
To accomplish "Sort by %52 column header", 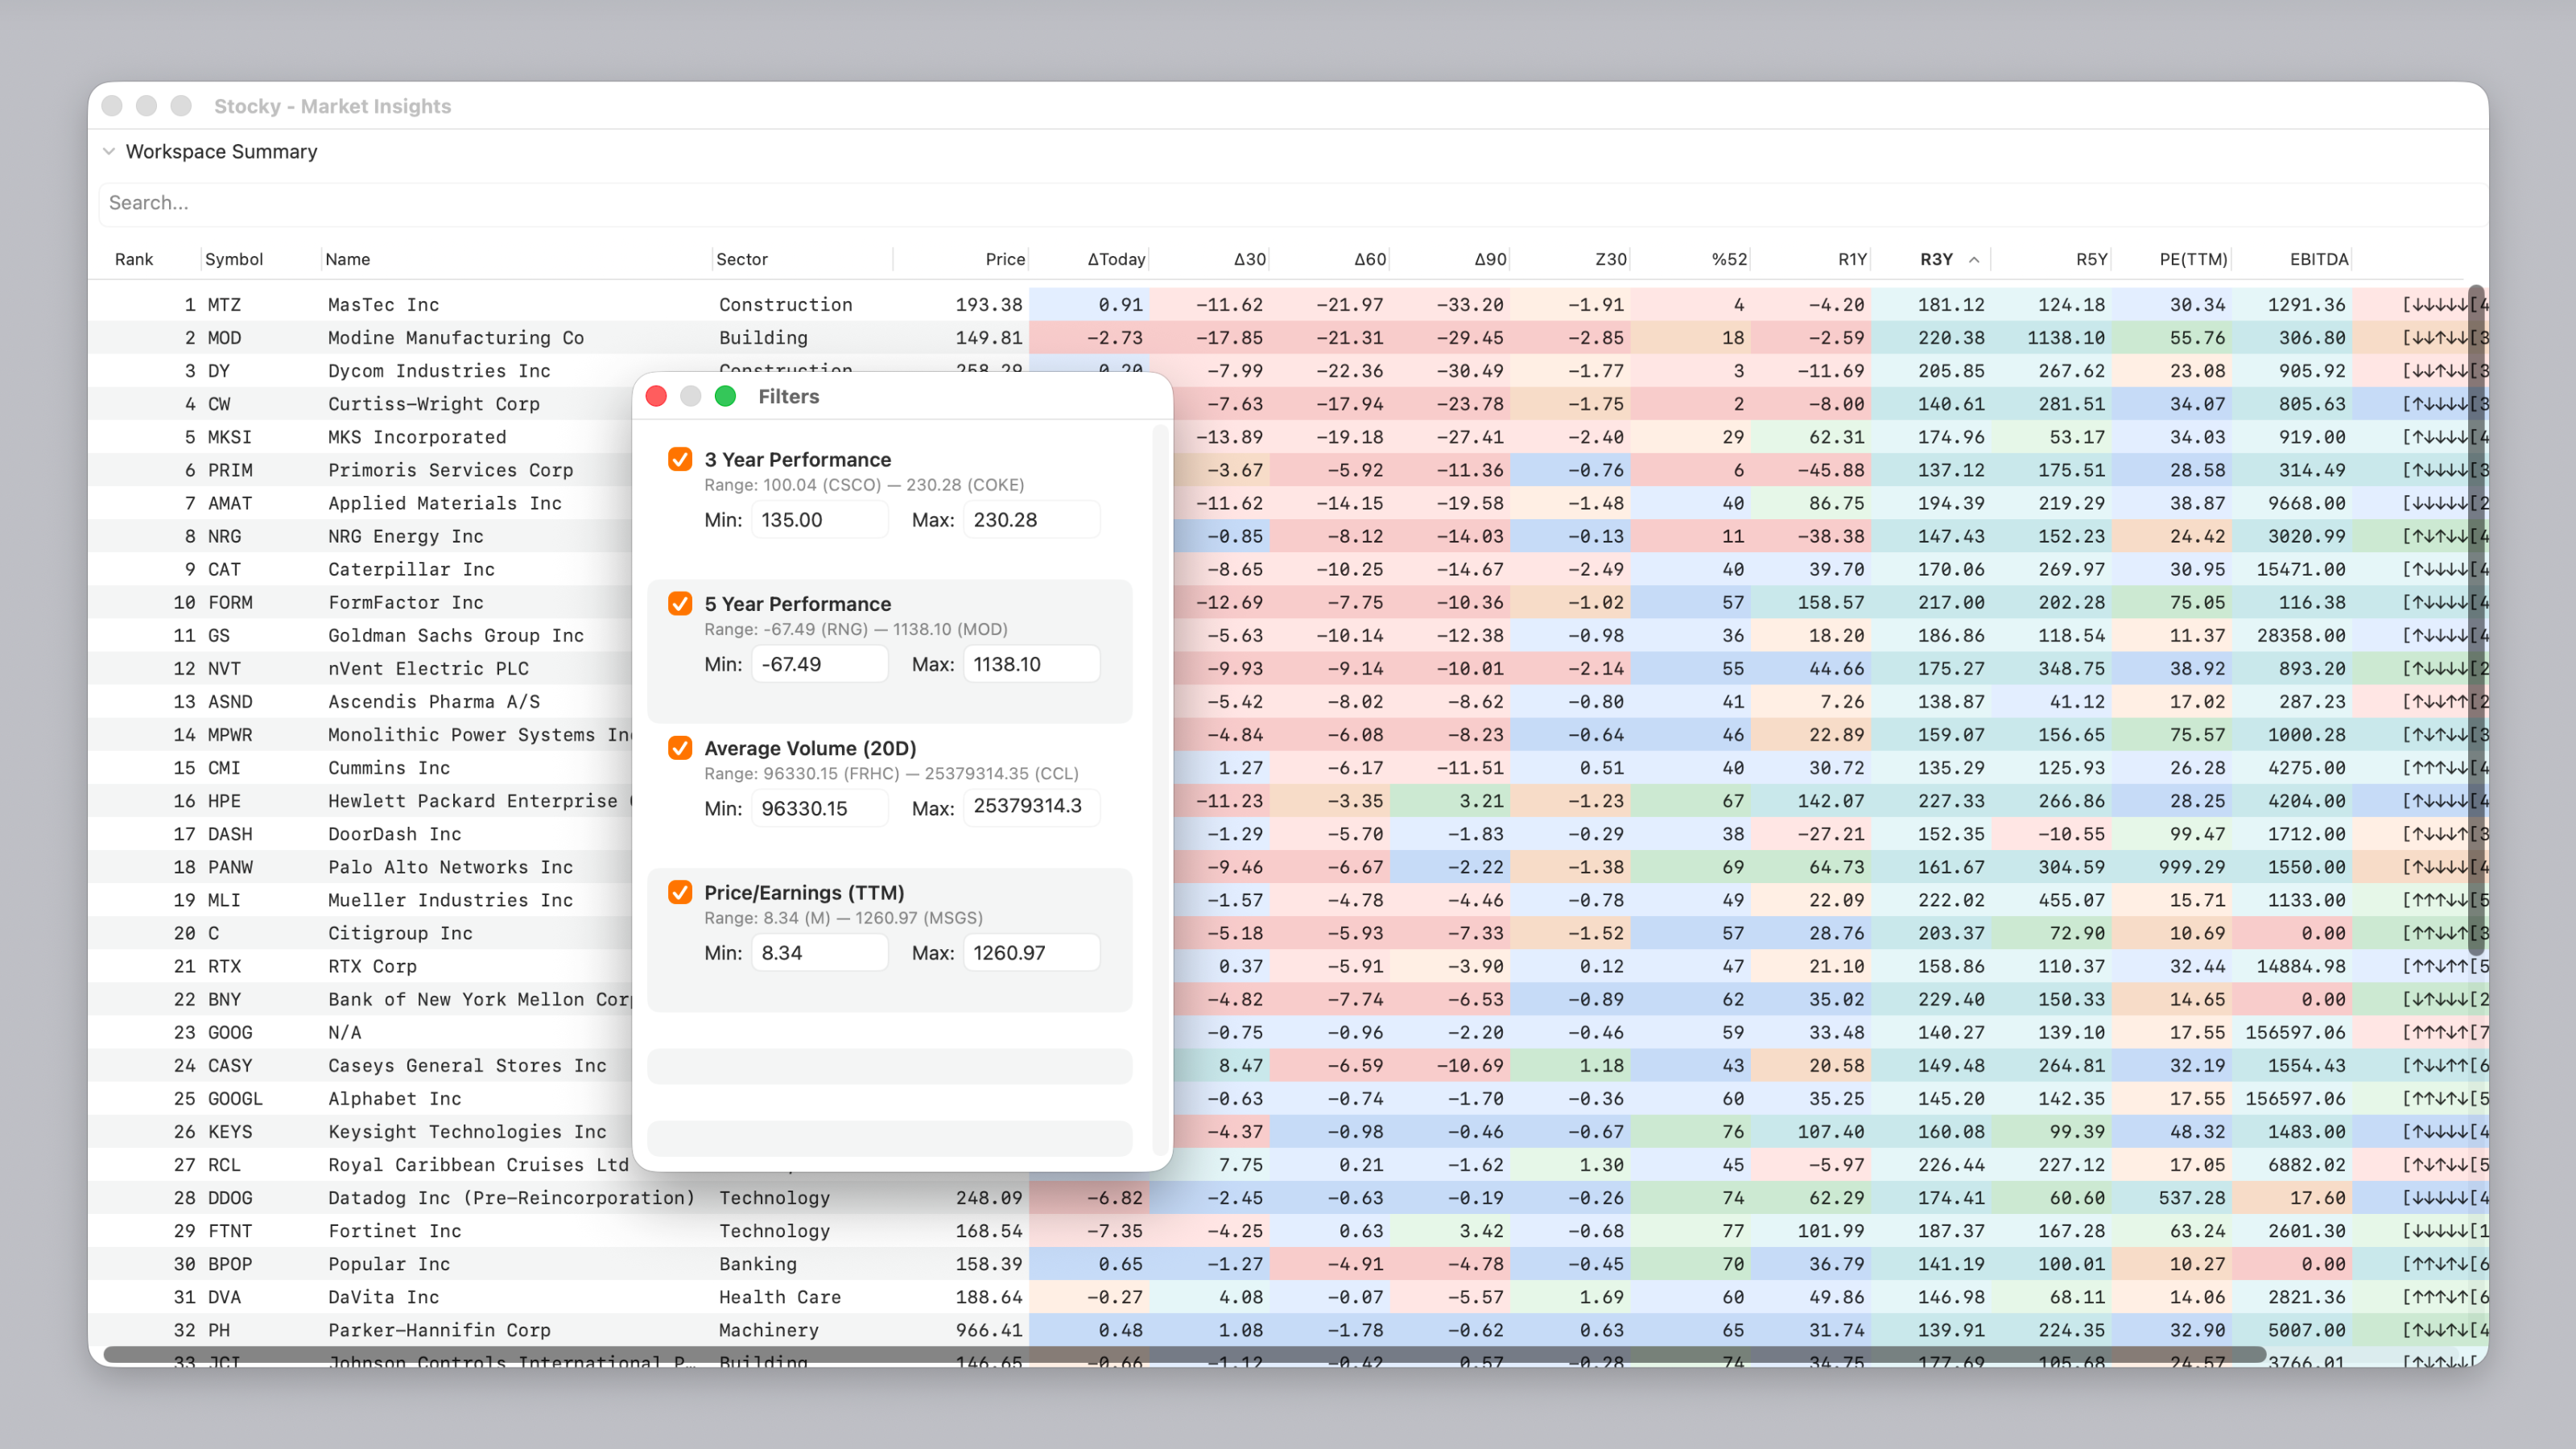I will click(1730, 259).
